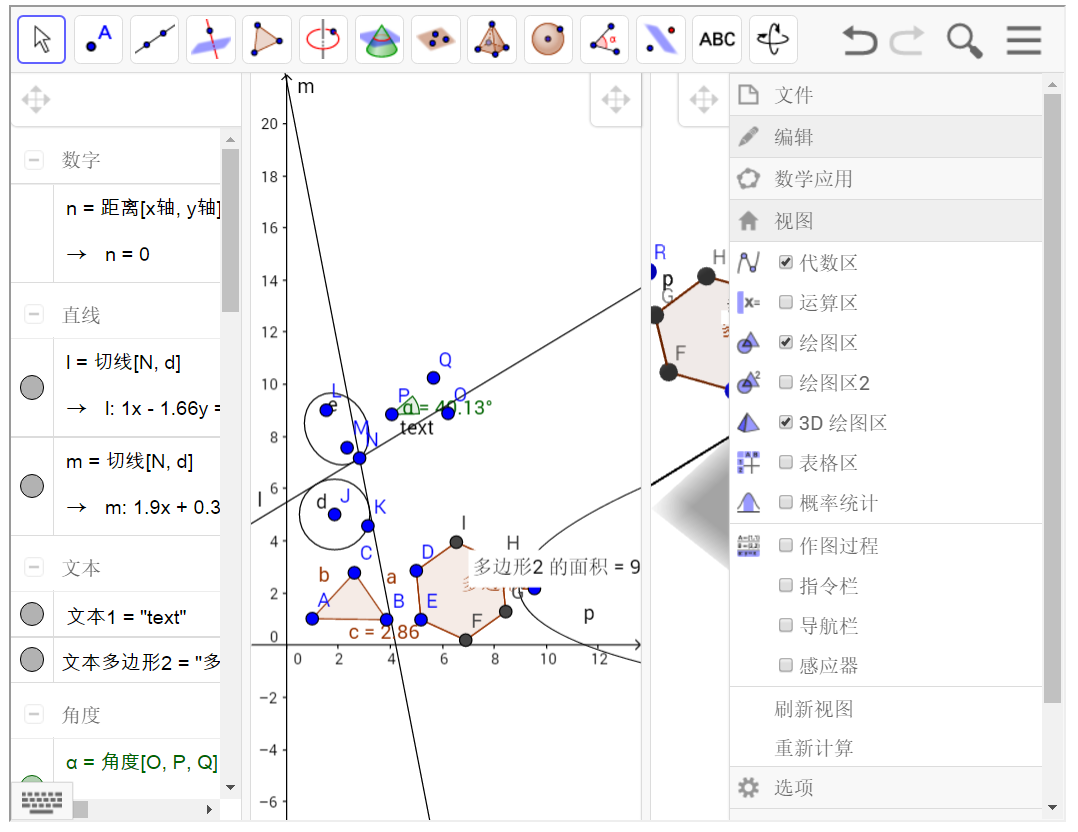Select the Circle with axis tool

pos(323,39)
